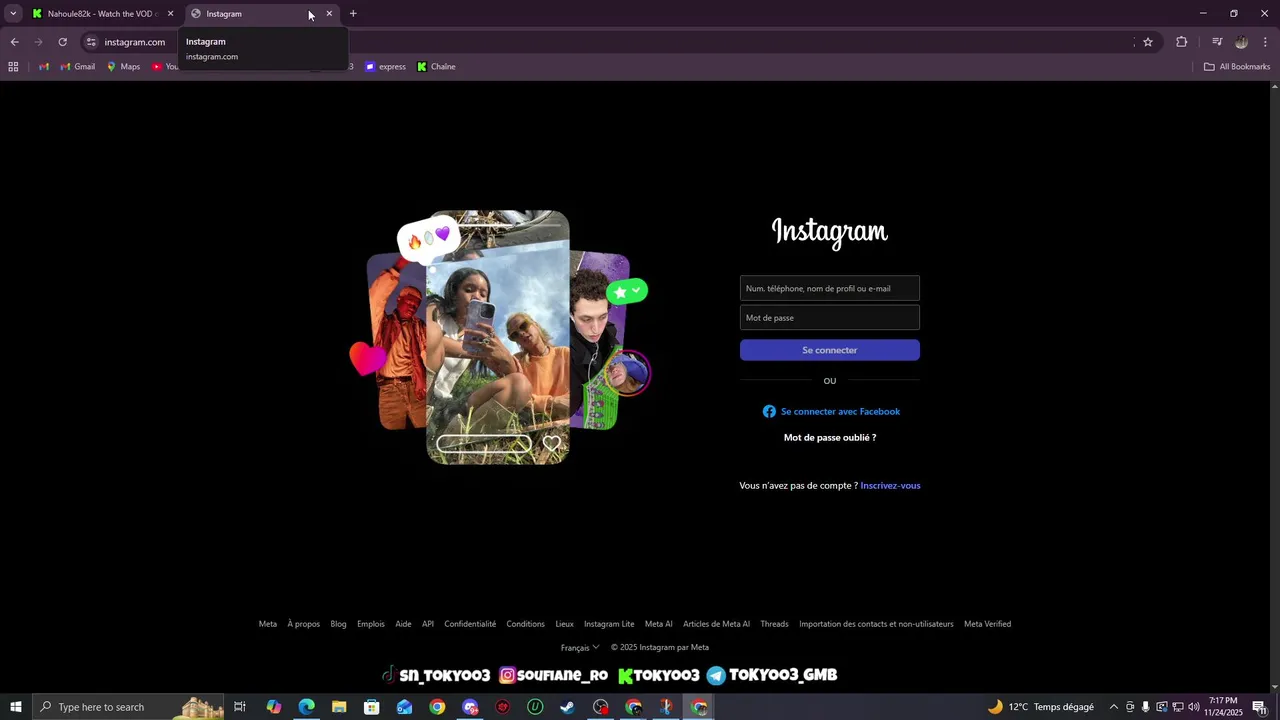Viewport: 1280px width, 720px height.
Task: Focus the phone, username or email field
Action: point(830,288)
